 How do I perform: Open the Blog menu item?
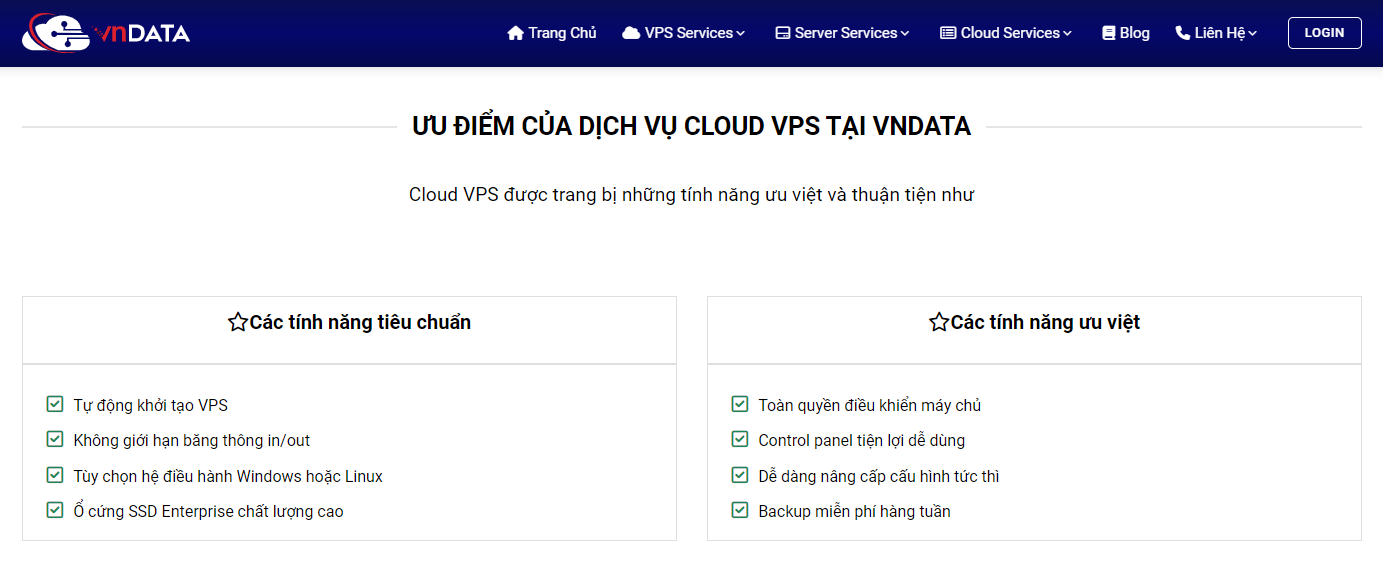tap(1134, 33)
